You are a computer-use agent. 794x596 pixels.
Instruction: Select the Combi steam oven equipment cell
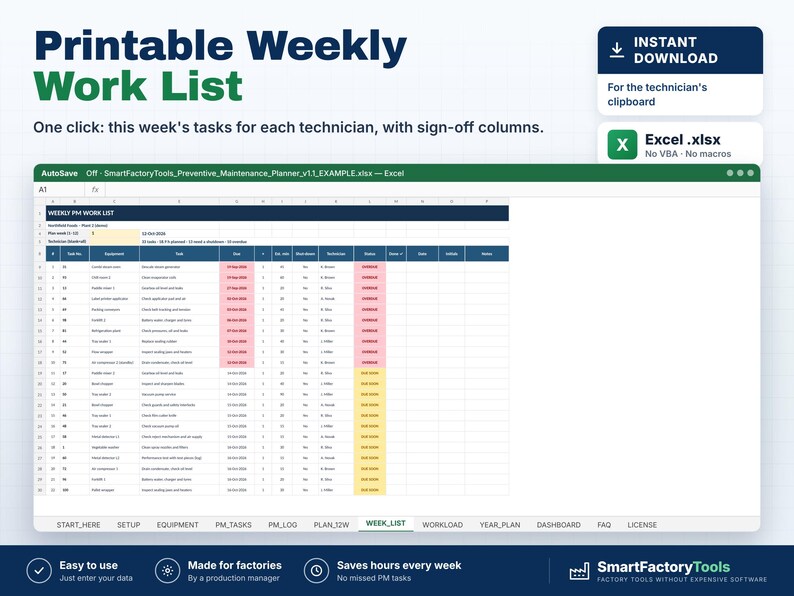coord(114,267)
